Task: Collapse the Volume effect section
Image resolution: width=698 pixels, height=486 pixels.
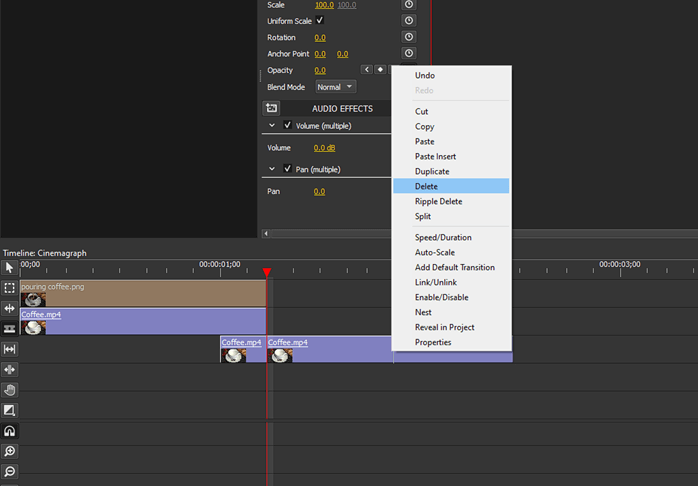Action: [x=272, y=126]
